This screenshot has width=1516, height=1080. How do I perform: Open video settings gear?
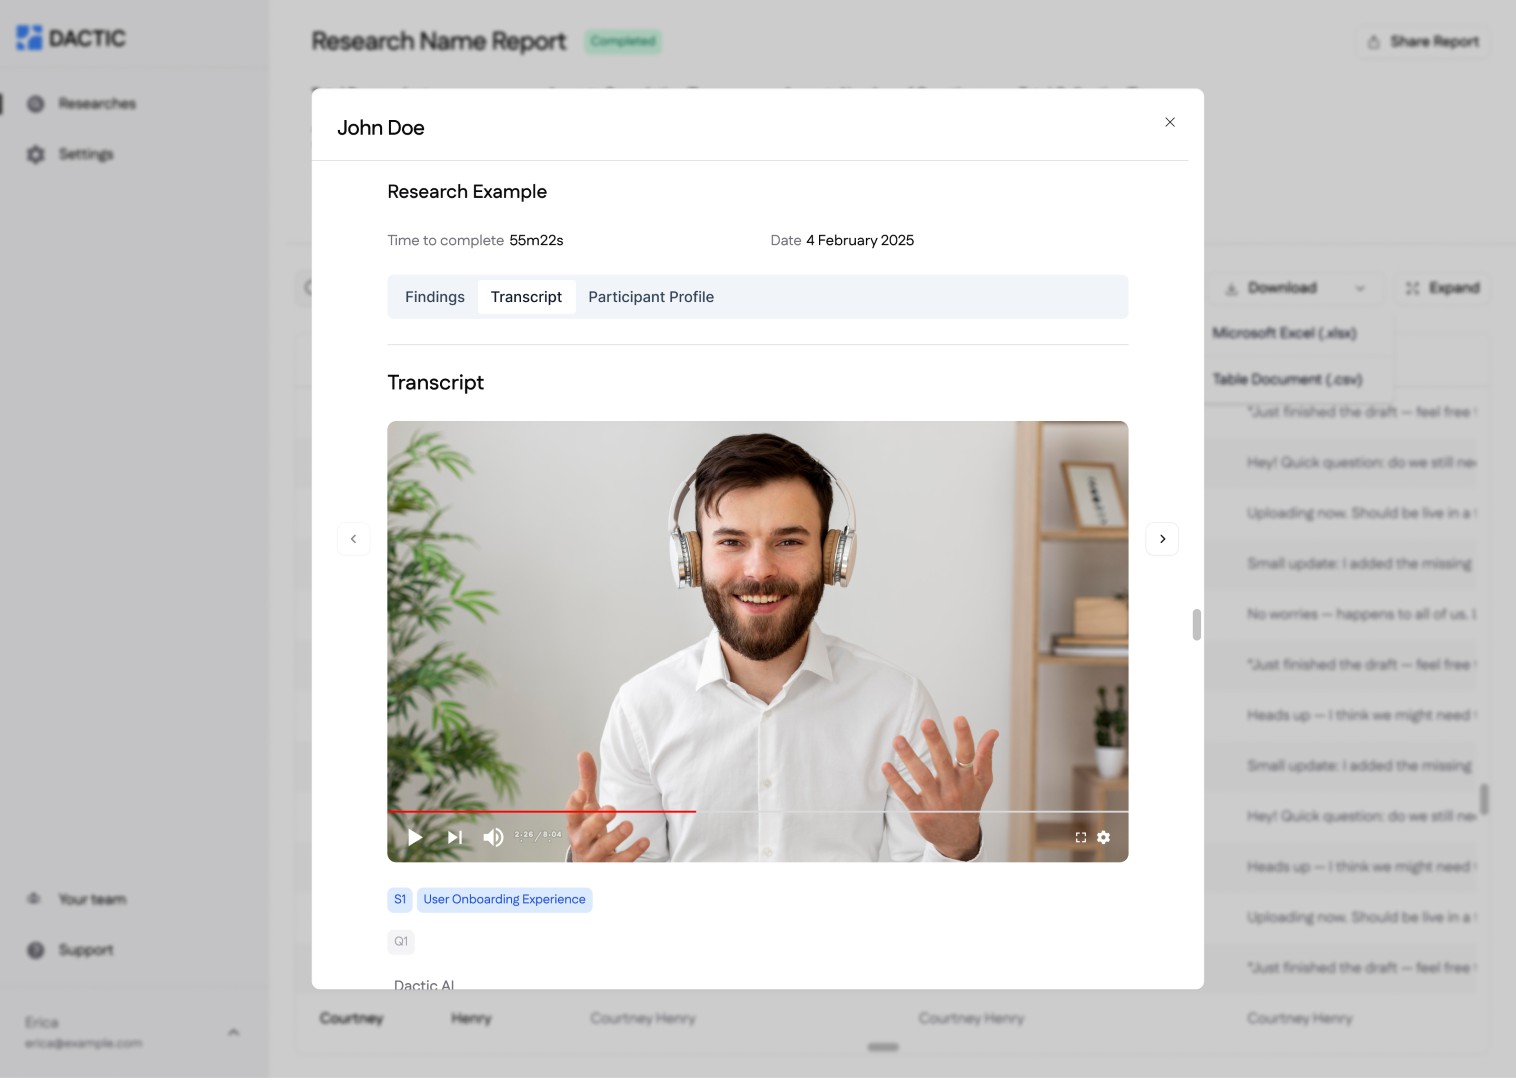(x=1103, y=837)
